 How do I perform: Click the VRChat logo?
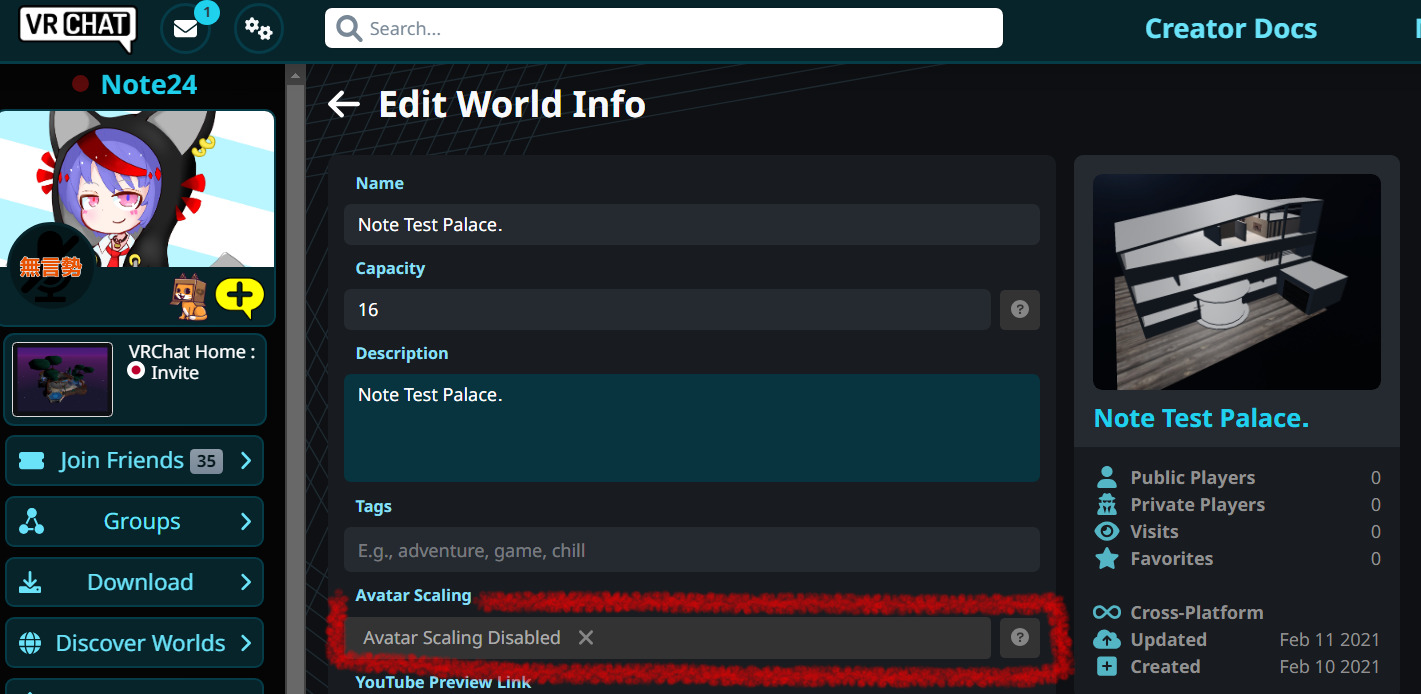coord(77,28)
